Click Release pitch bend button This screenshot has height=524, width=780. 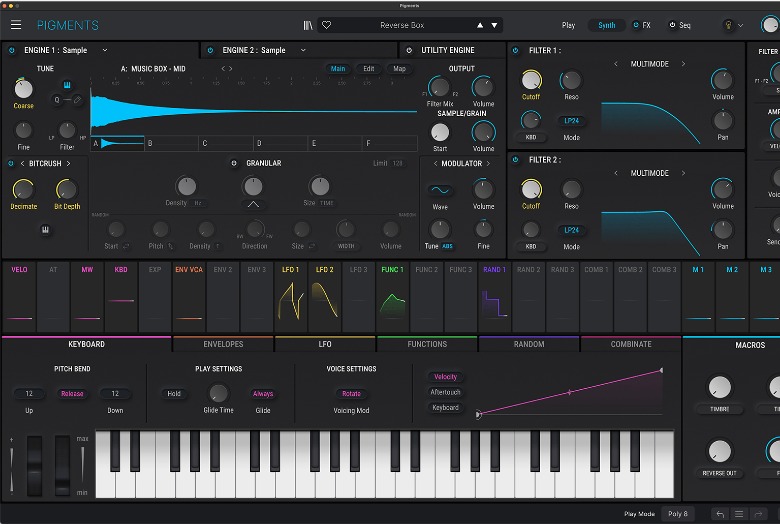[x=72, y=394]
